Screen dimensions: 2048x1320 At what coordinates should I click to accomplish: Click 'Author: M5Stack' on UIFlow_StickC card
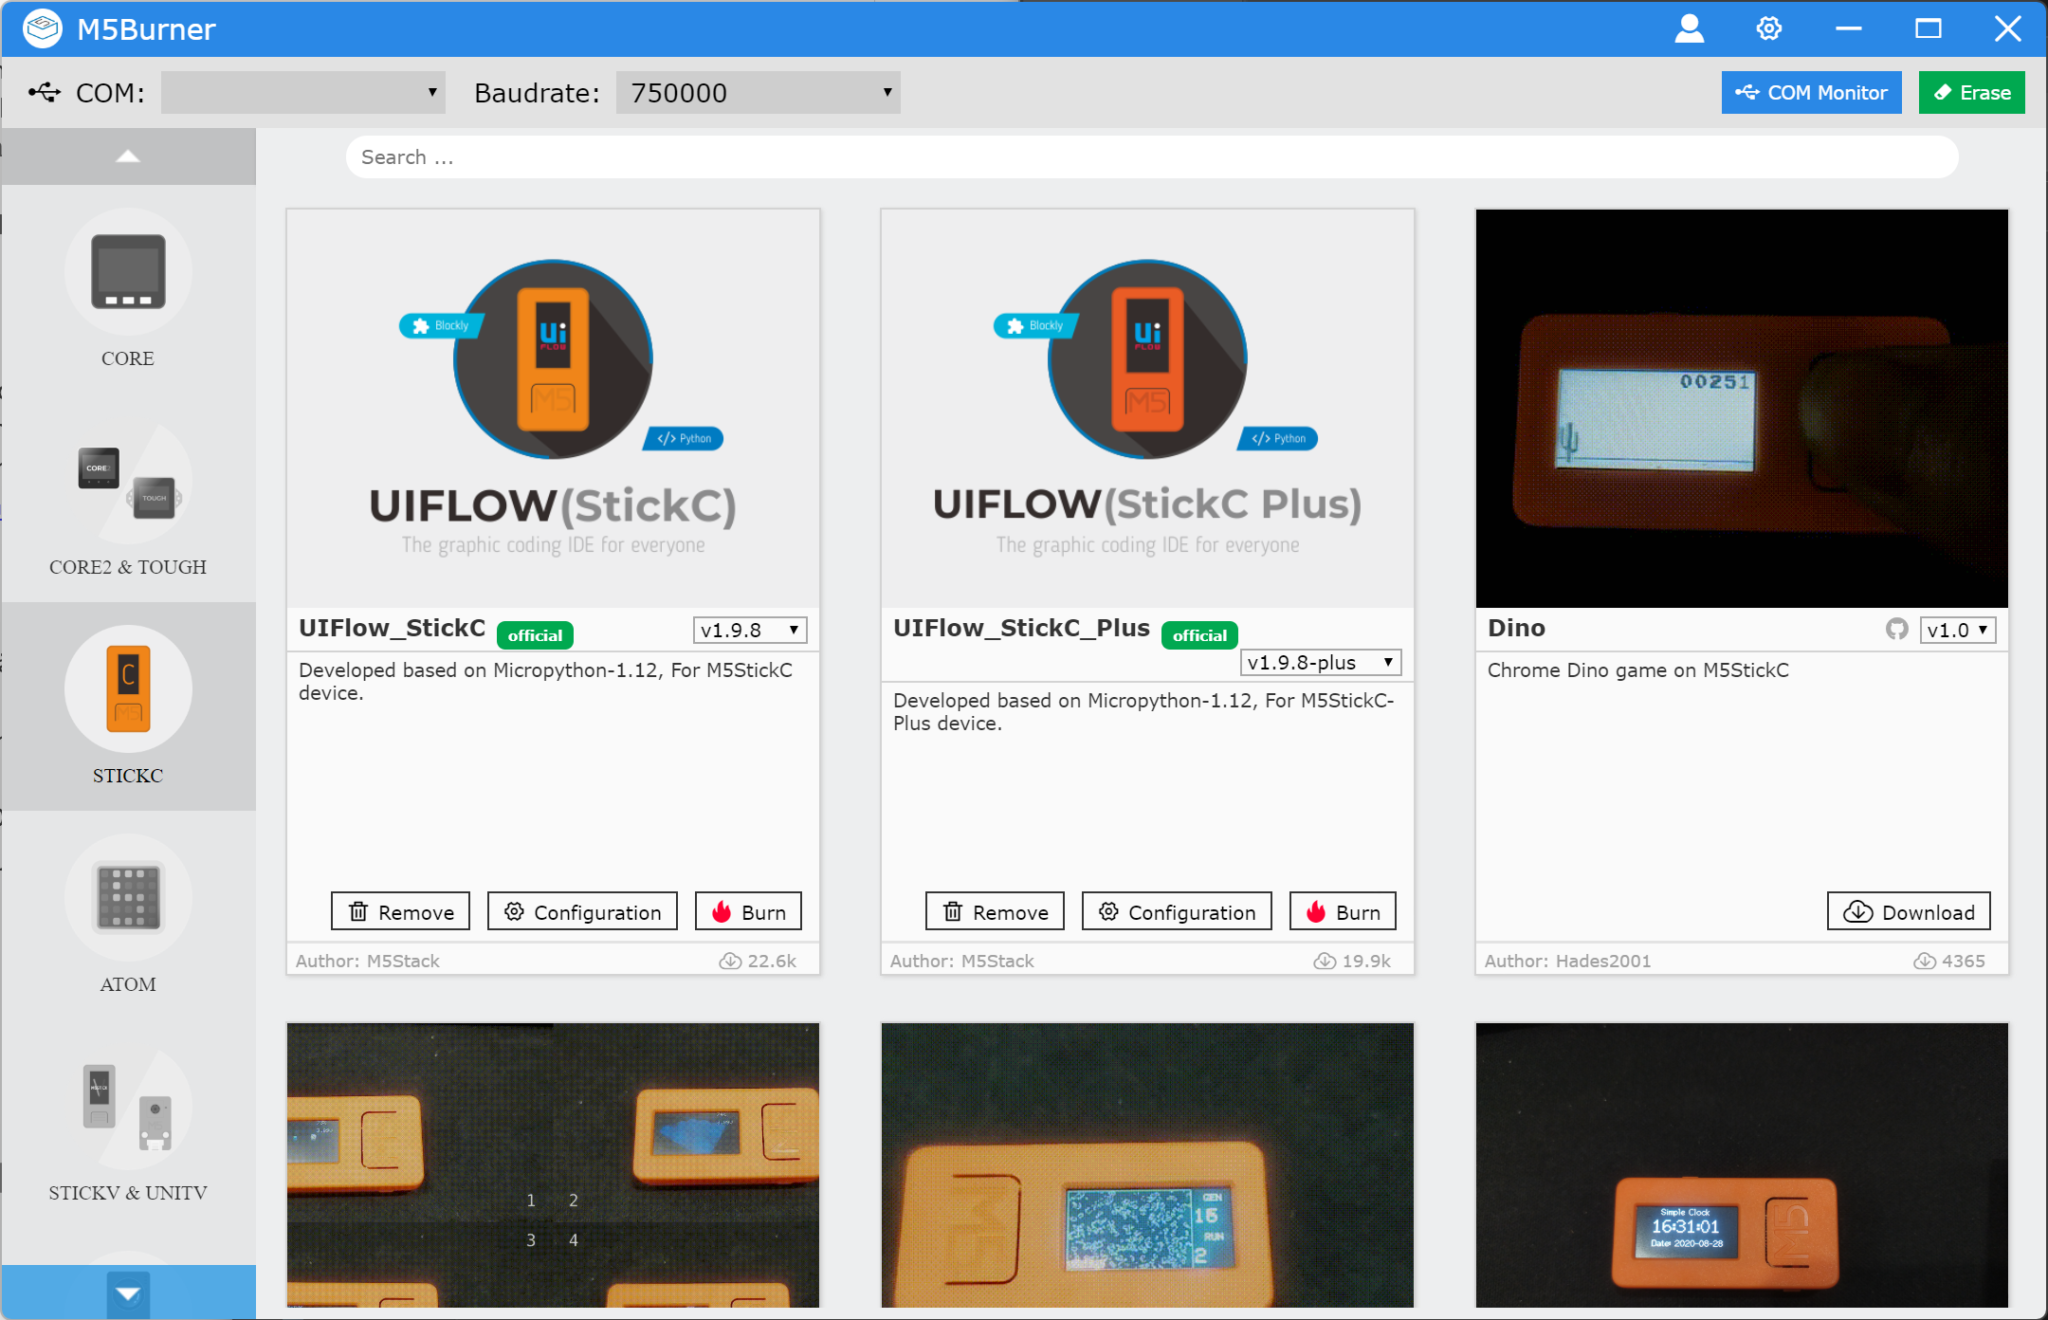point(367,961)
